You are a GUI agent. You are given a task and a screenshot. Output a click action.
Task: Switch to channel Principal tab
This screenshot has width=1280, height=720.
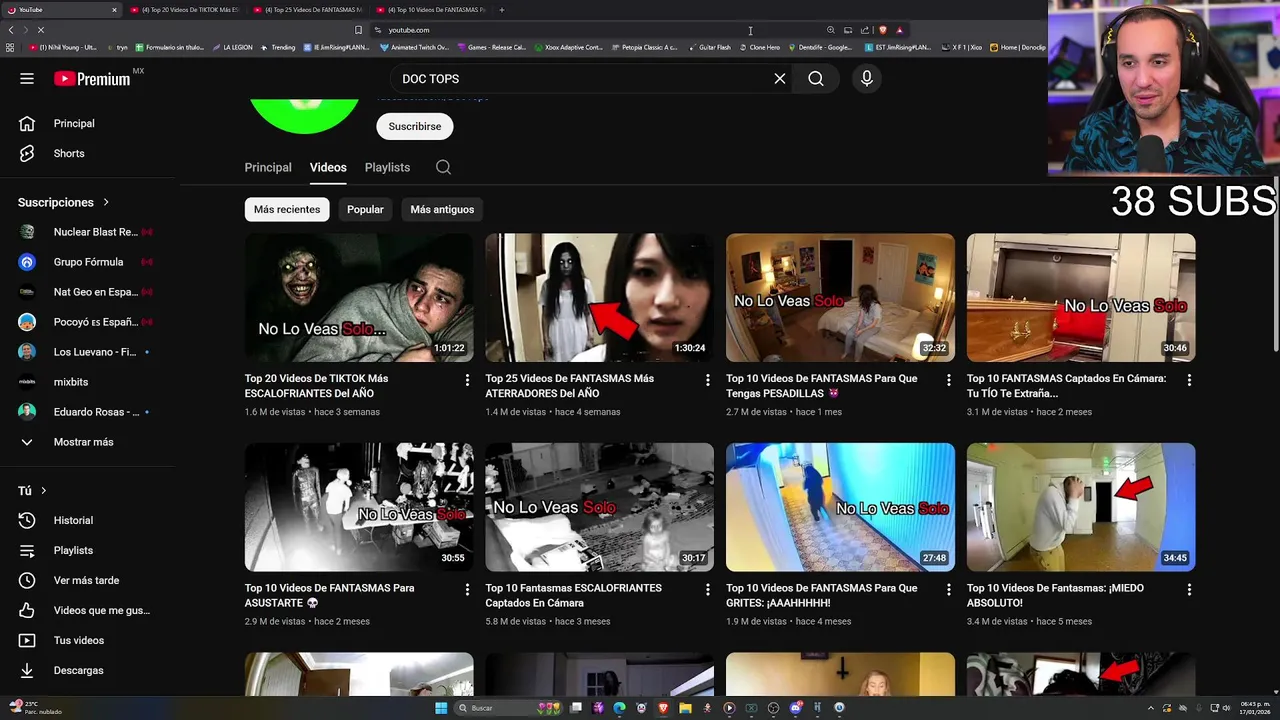tap(268, 167)
